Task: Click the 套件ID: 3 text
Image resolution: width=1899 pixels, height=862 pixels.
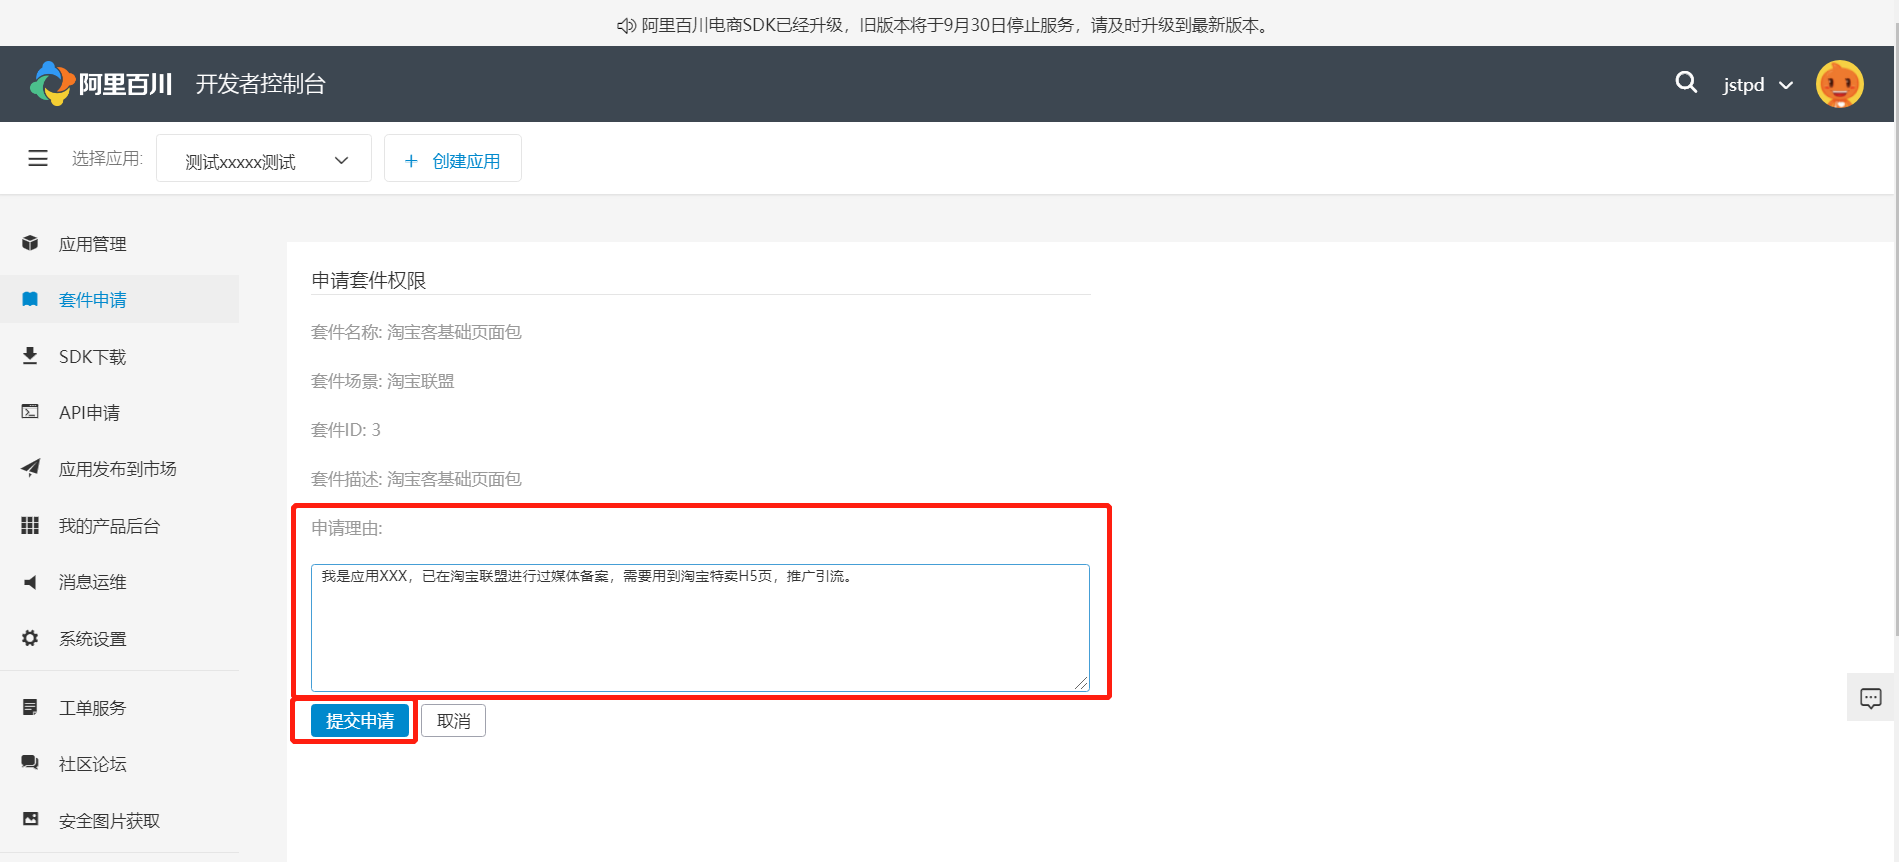Action: (x=346, y=430)
